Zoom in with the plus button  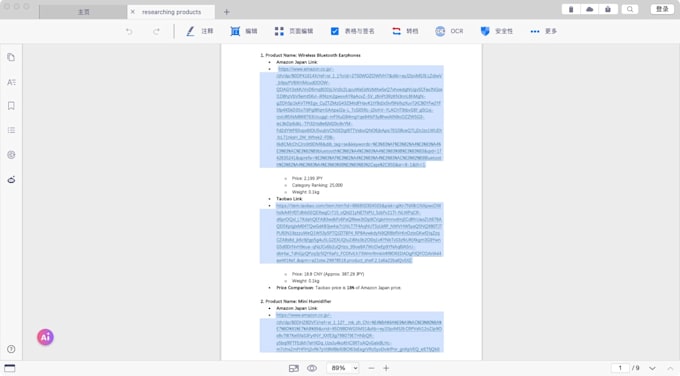(386, 368)
